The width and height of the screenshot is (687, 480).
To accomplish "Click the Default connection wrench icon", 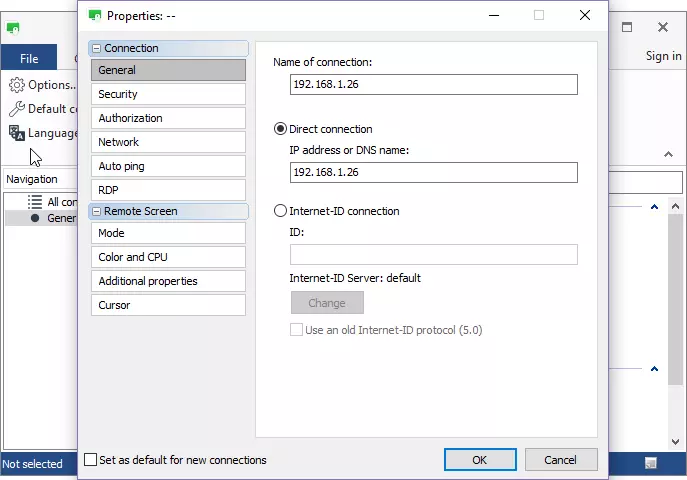I will (16, 109).
